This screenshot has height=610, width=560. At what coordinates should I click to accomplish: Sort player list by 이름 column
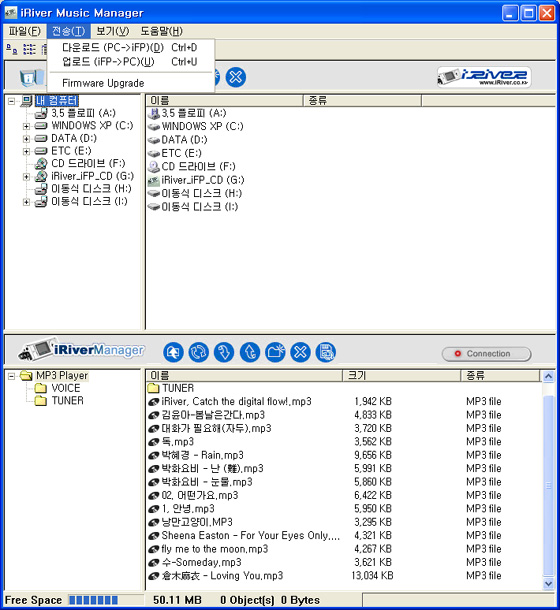coord(244,375)
